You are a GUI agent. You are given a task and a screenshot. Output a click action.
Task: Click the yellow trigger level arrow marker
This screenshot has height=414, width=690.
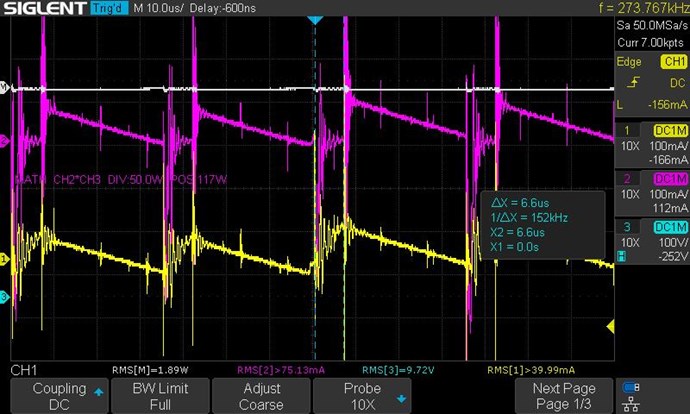pyautogui.click(x=610, y=327)
